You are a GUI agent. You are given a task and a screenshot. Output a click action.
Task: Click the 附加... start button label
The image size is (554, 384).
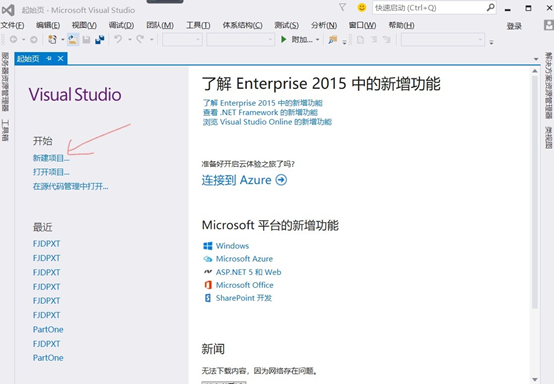pos(302,40)
